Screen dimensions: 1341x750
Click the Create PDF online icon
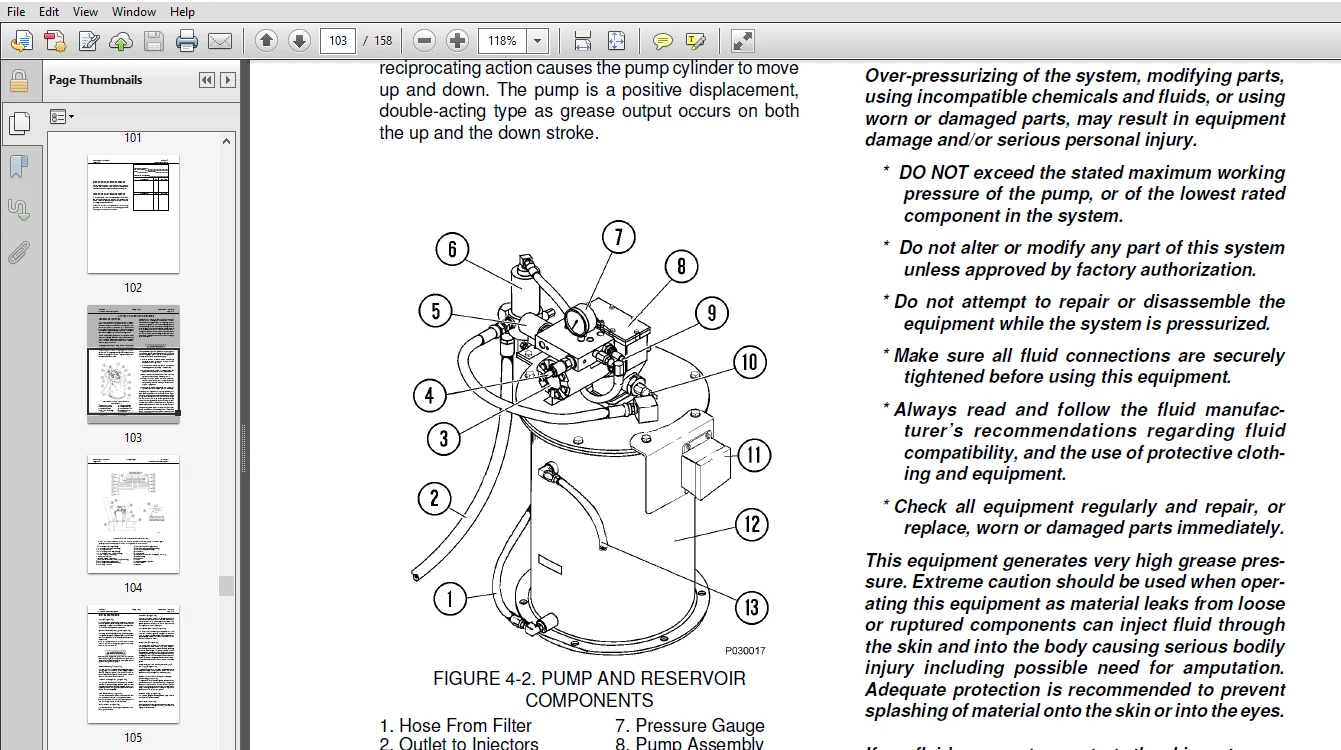[x=22, y=41]
